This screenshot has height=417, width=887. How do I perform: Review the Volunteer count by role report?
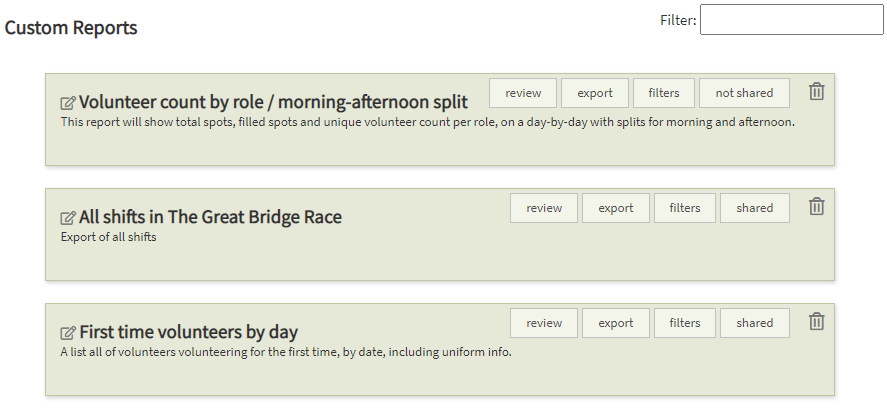click(x=523, y=93)
